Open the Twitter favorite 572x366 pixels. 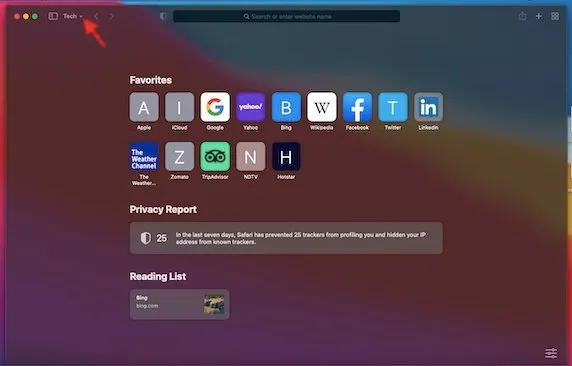click(393, 107)
